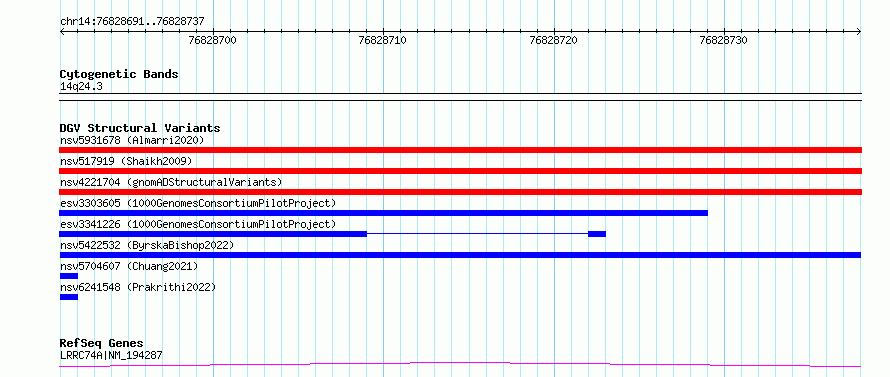Click the blue bar under esv3303605
The height and width of the screenshot is (377, 890).
(x=384, y=213)
